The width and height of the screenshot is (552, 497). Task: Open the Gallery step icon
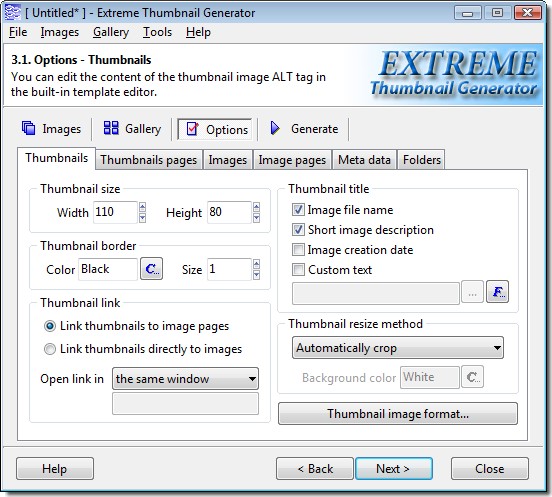[111, 128]
